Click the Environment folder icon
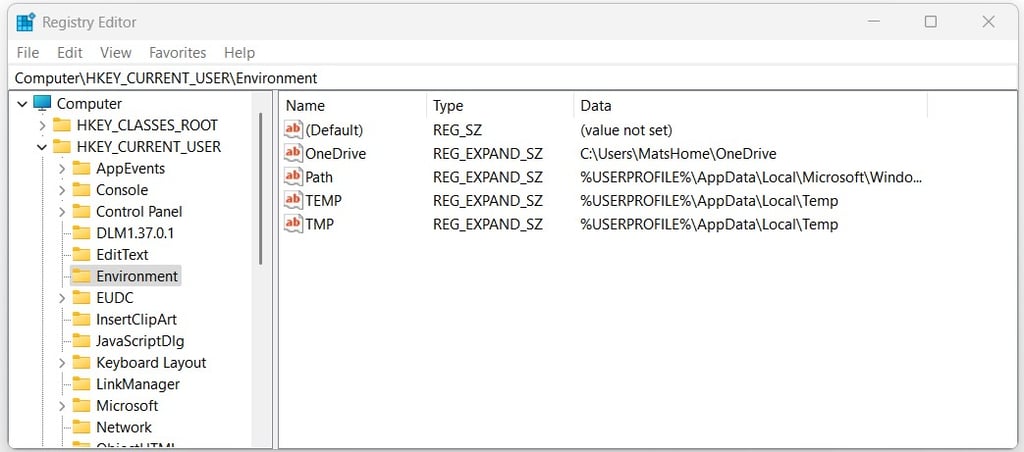 click(x=81, y=276)
